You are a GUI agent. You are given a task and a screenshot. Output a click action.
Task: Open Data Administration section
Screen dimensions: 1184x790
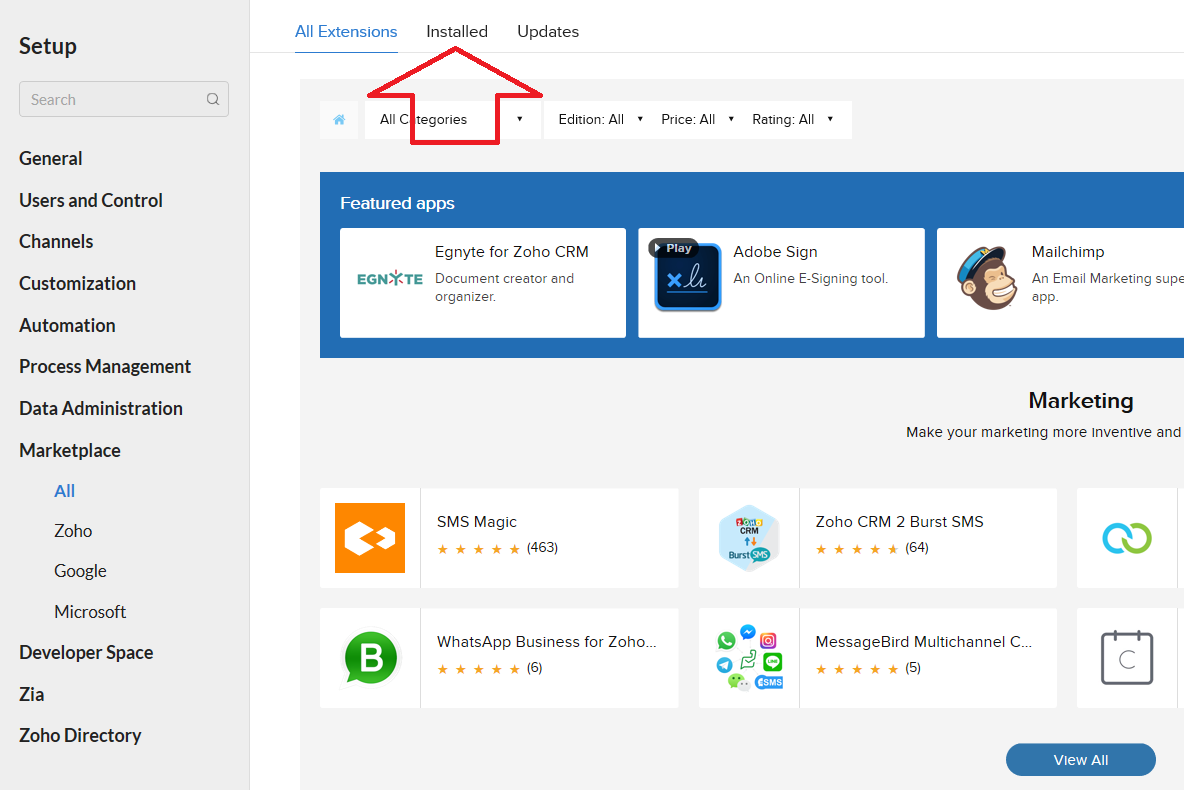pyautogui.click(x=100, y=409)
